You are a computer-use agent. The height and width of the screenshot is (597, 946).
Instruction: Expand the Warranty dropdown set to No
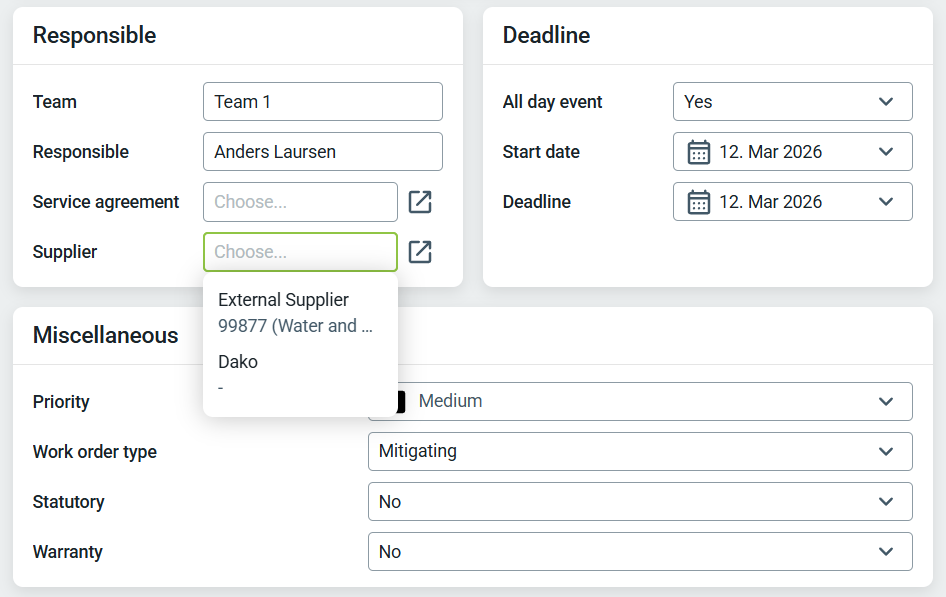tap(885, 551)
